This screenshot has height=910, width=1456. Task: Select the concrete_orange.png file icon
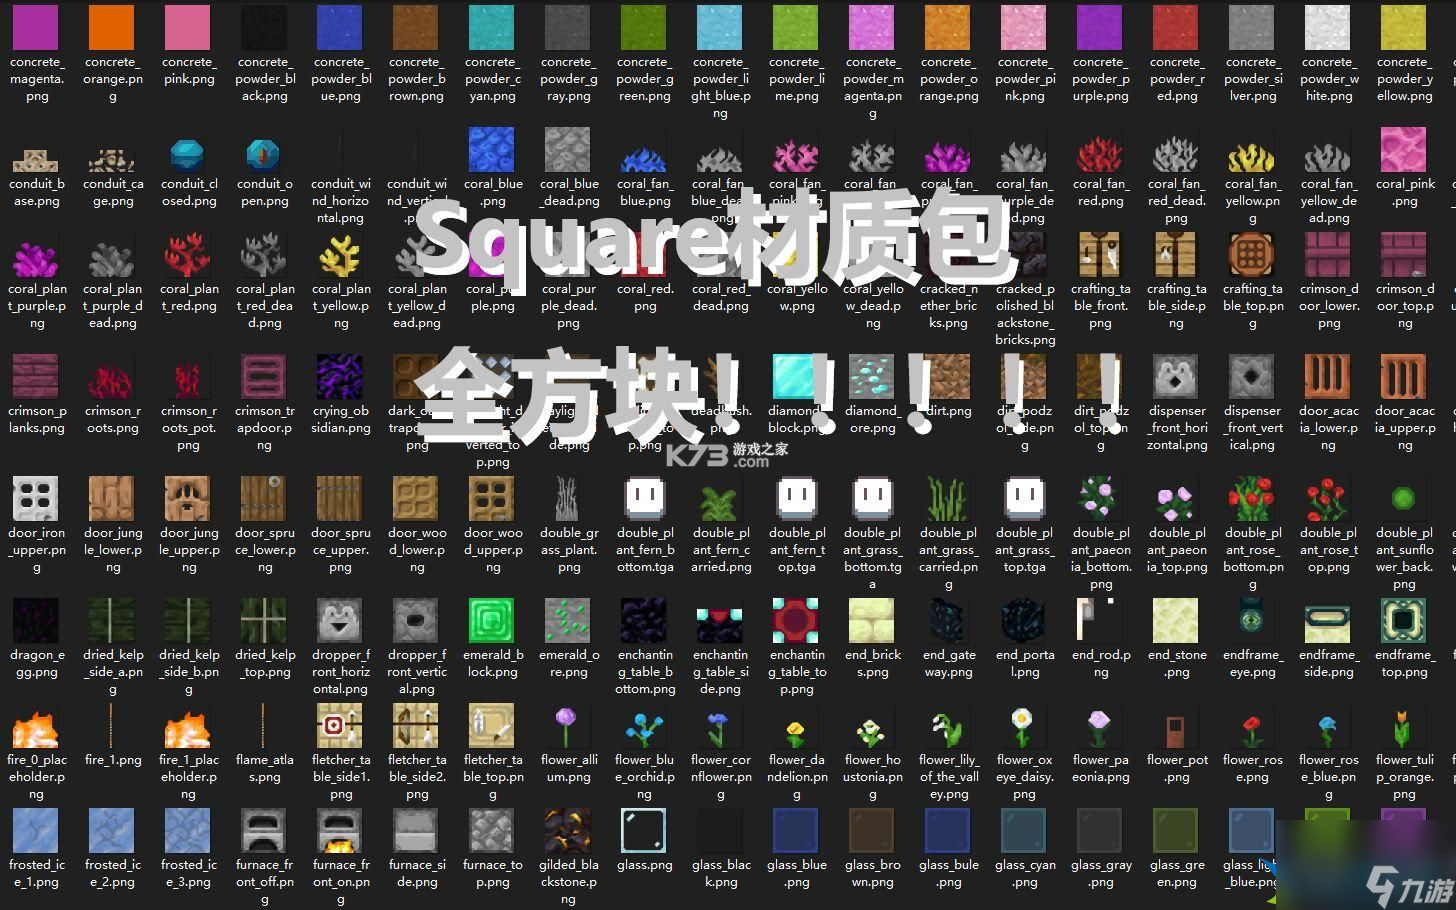click(x=112, y=27)
